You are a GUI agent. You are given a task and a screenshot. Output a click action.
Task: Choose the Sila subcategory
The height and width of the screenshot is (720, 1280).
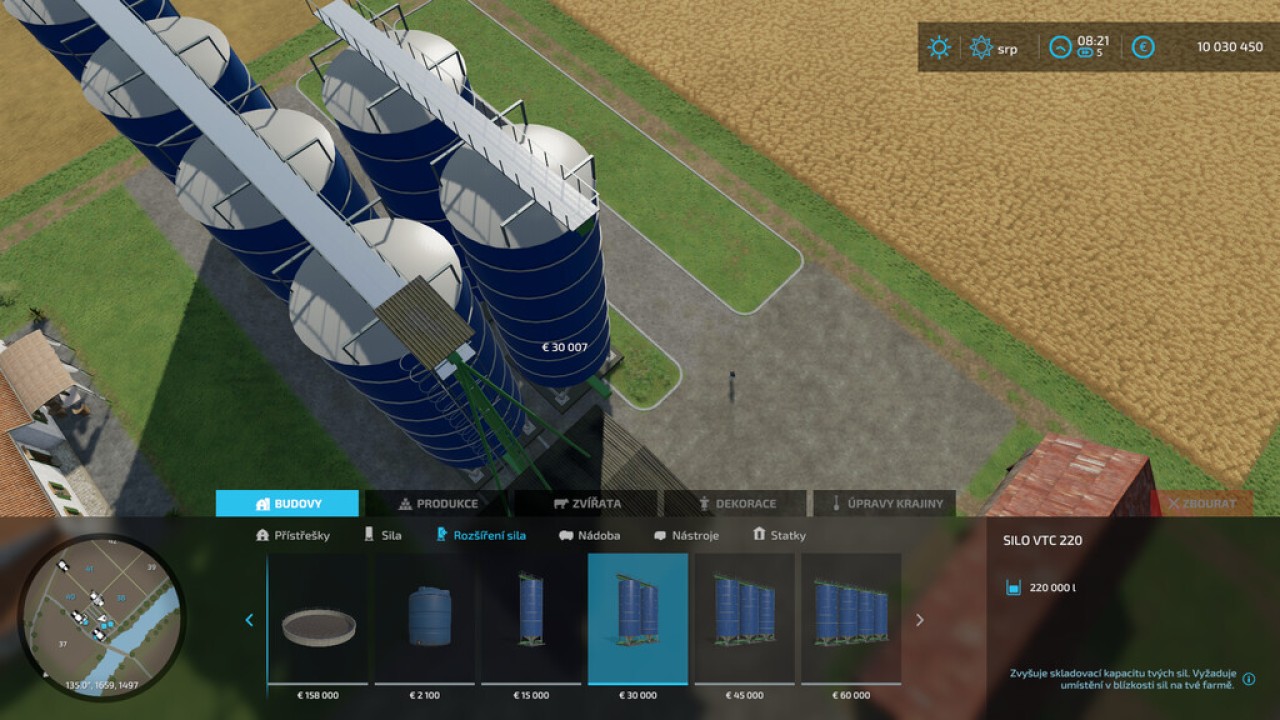[x=382, y=535]
